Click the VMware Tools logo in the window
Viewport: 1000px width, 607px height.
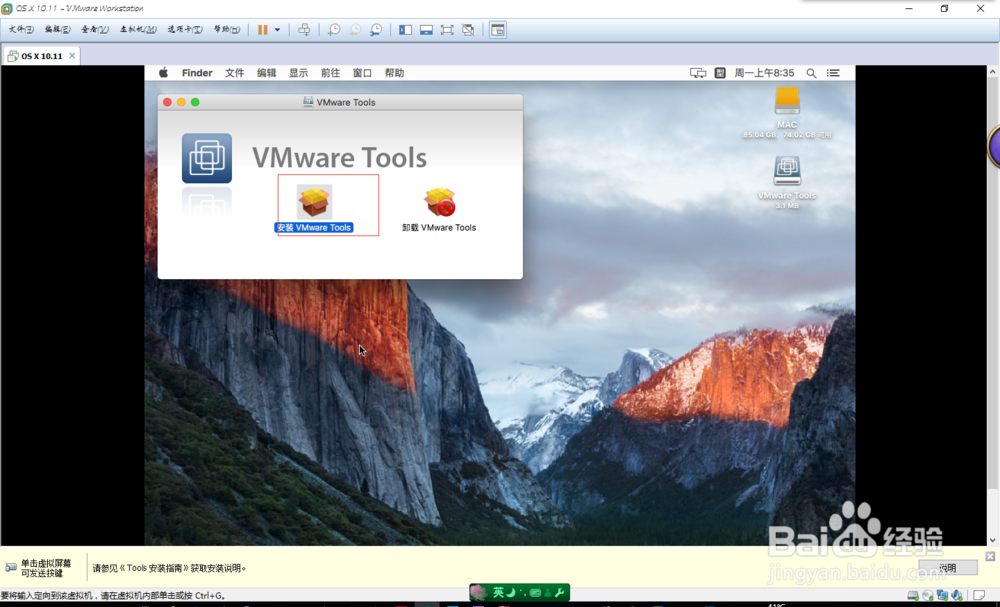207,158
